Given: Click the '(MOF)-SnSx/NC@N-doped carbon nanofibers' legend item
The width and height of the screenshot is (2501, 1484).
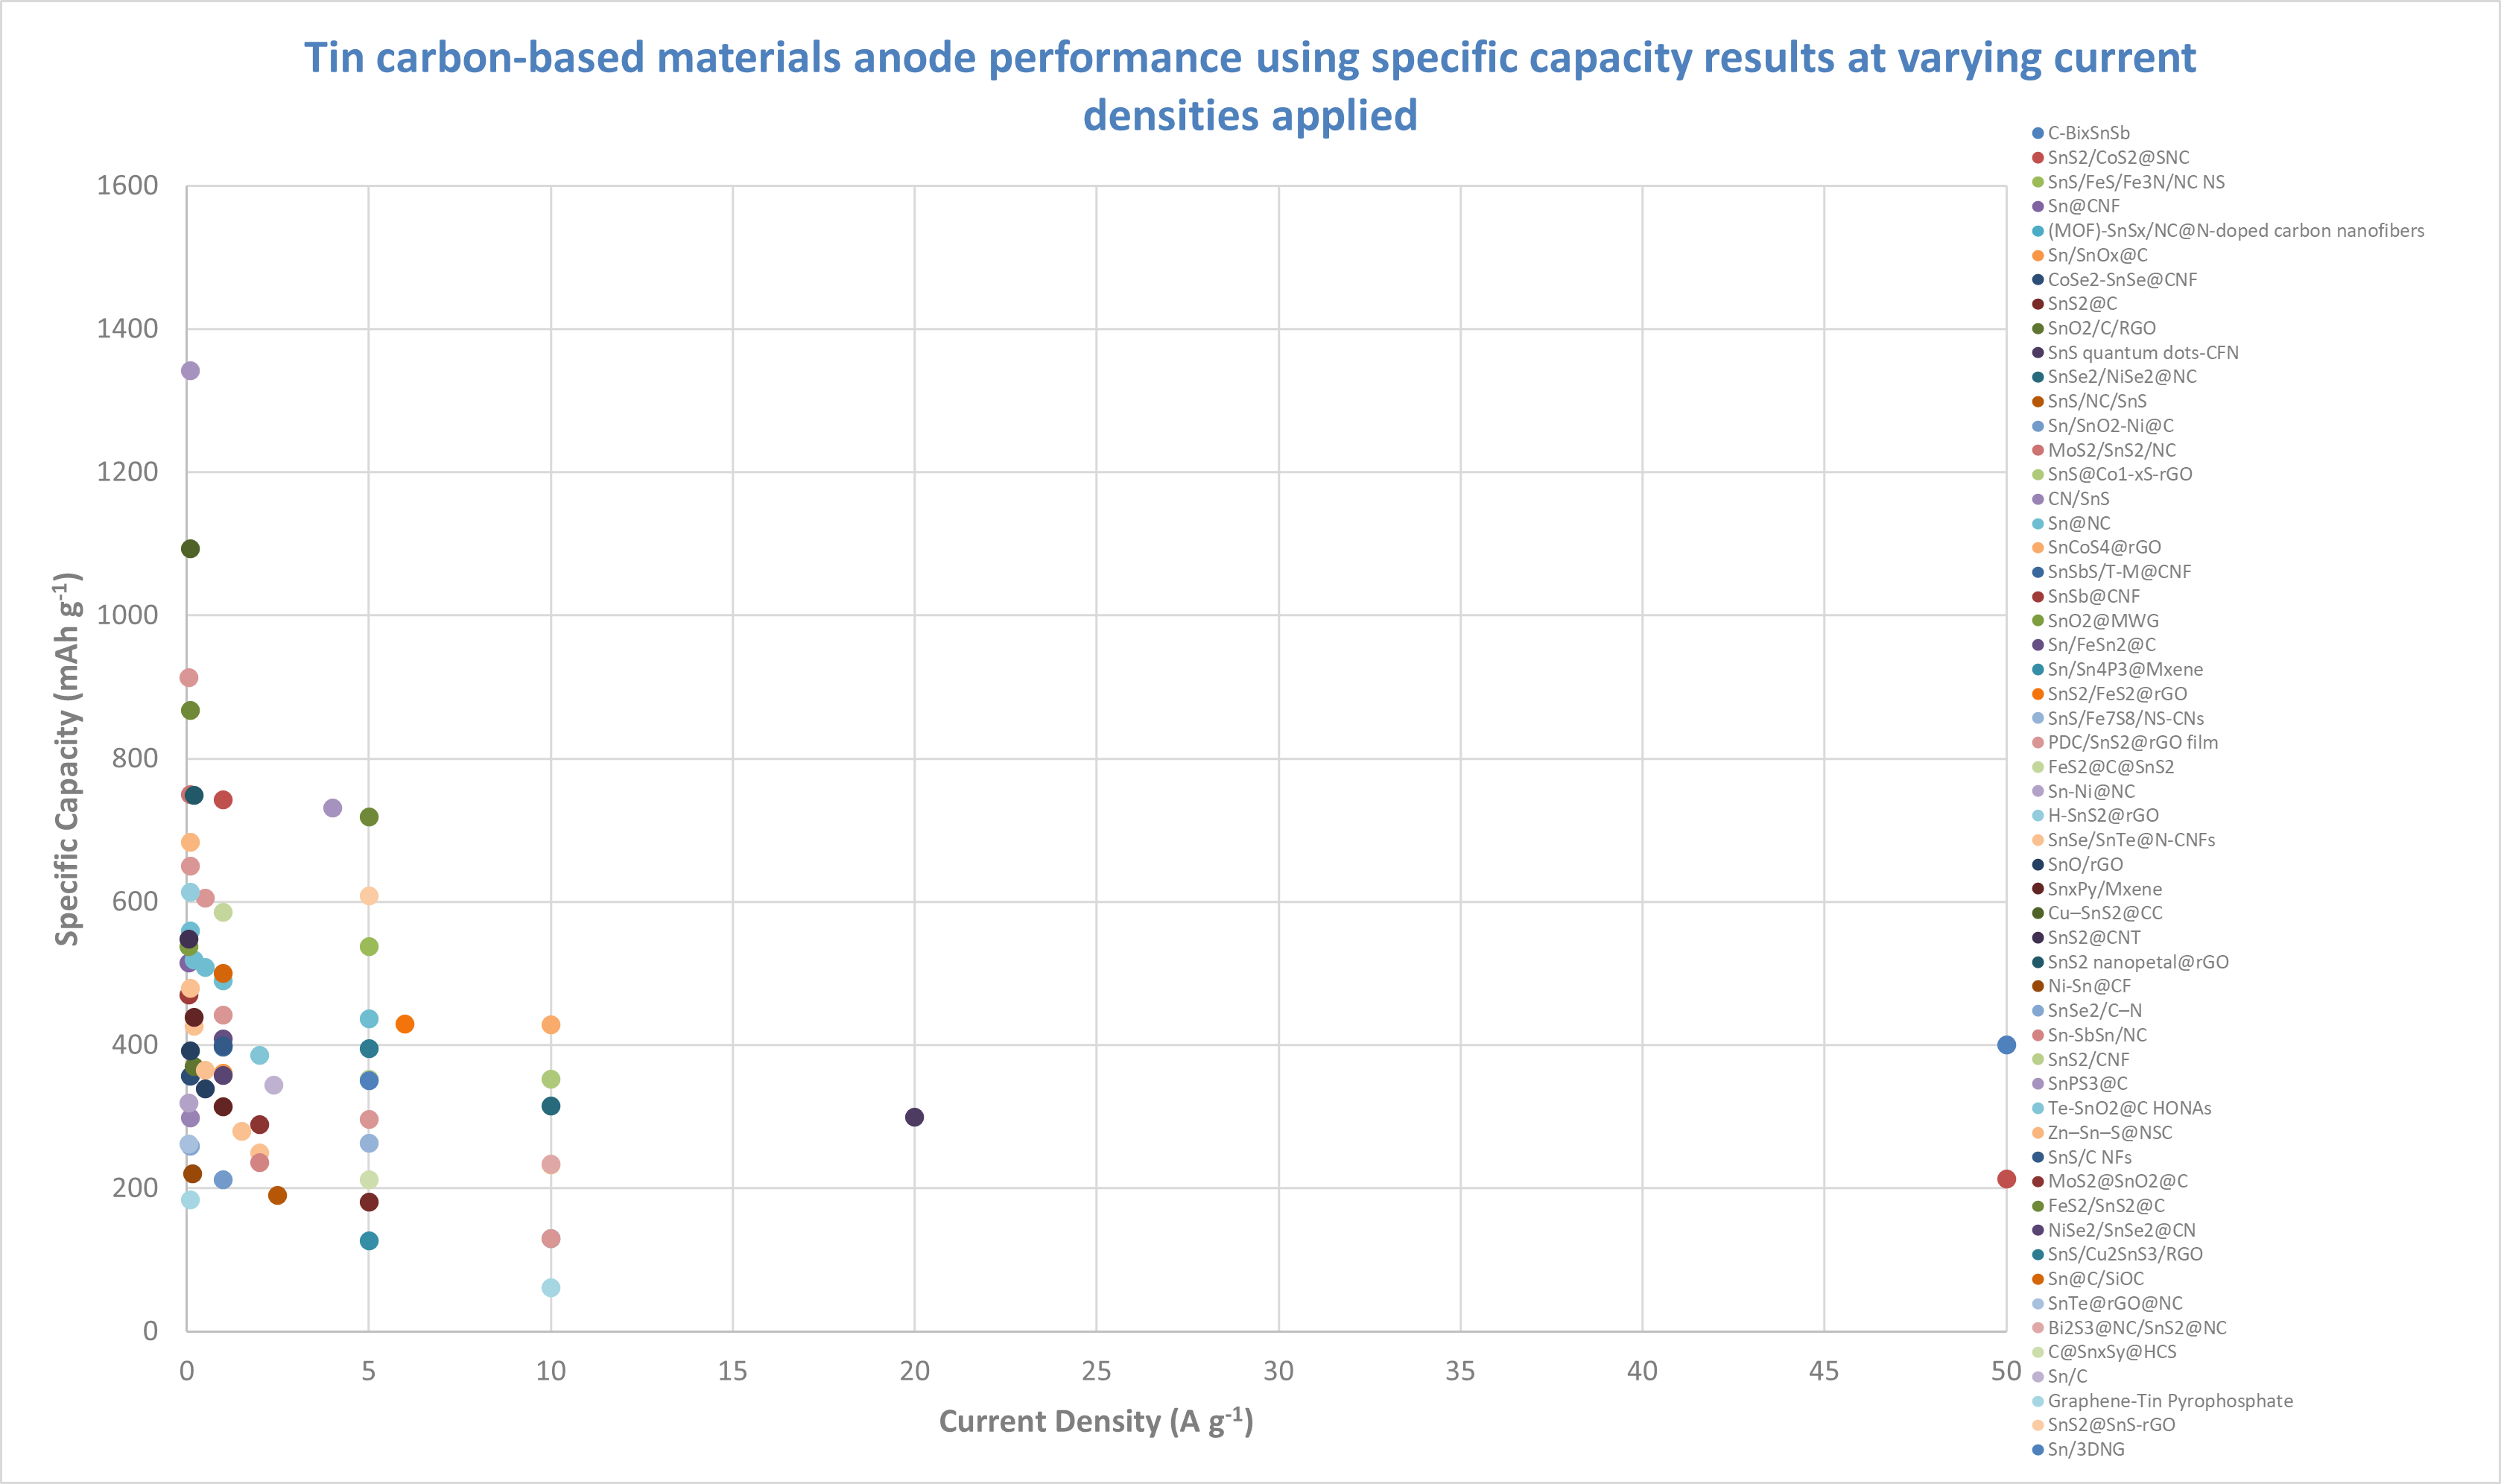Looking at the screenshot, I should click(2235, 231).
